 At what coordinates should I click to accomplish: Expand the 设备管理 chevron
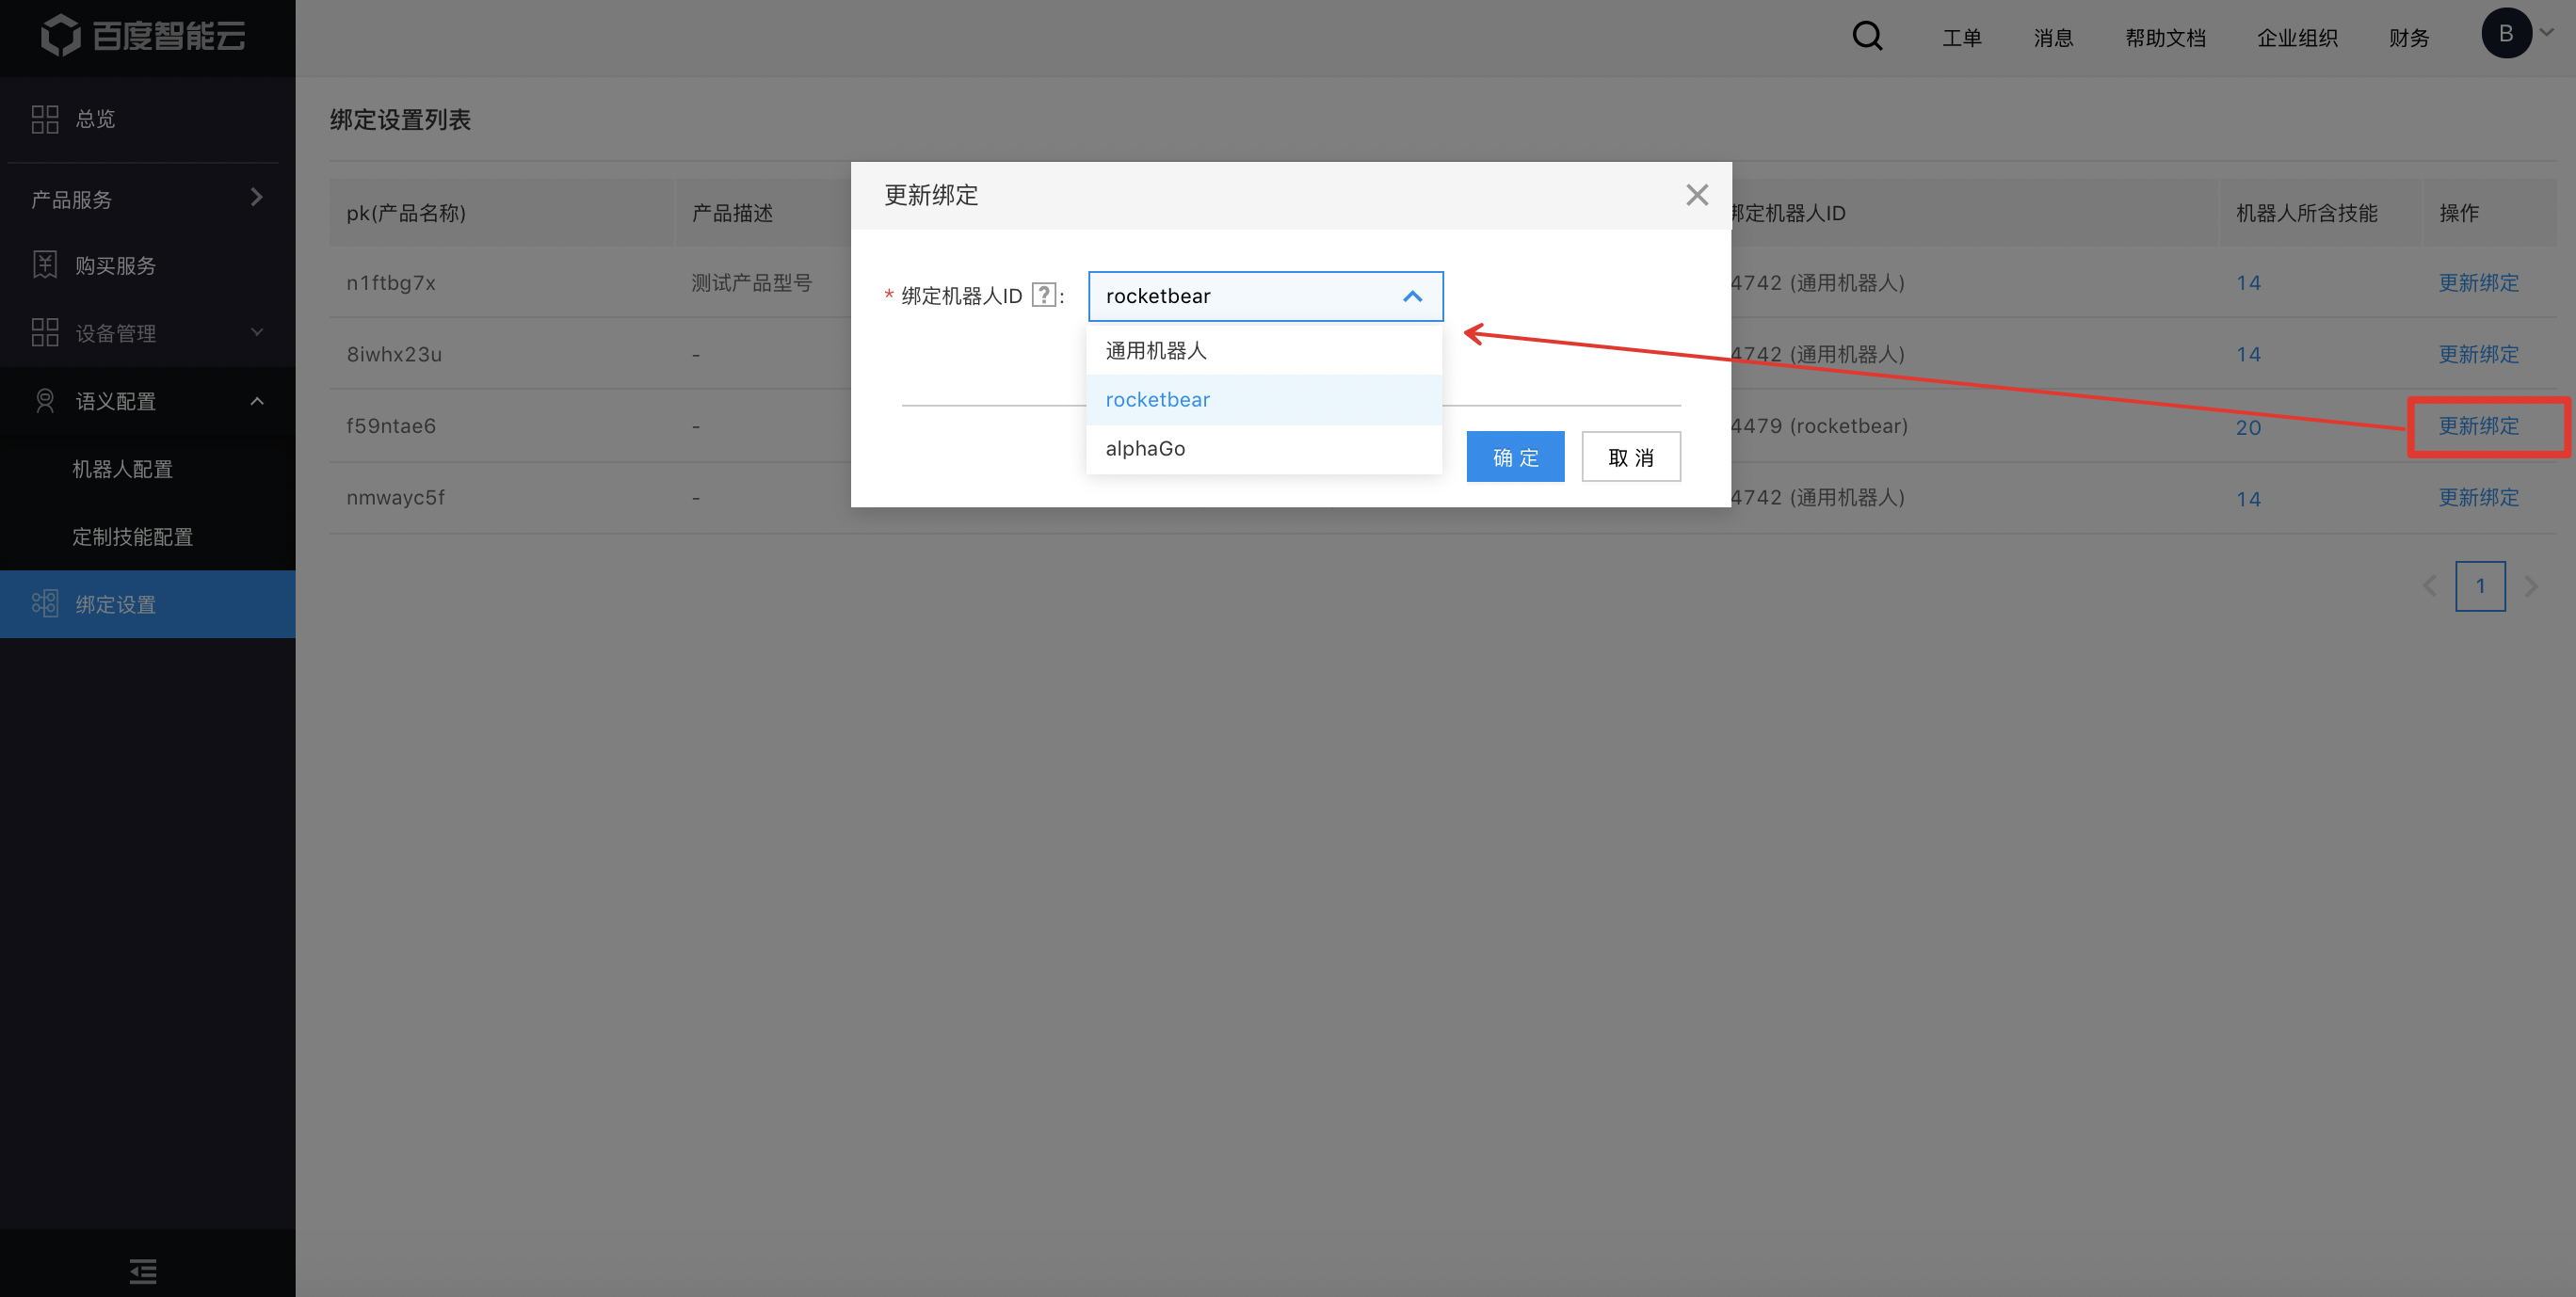(257, 332)
